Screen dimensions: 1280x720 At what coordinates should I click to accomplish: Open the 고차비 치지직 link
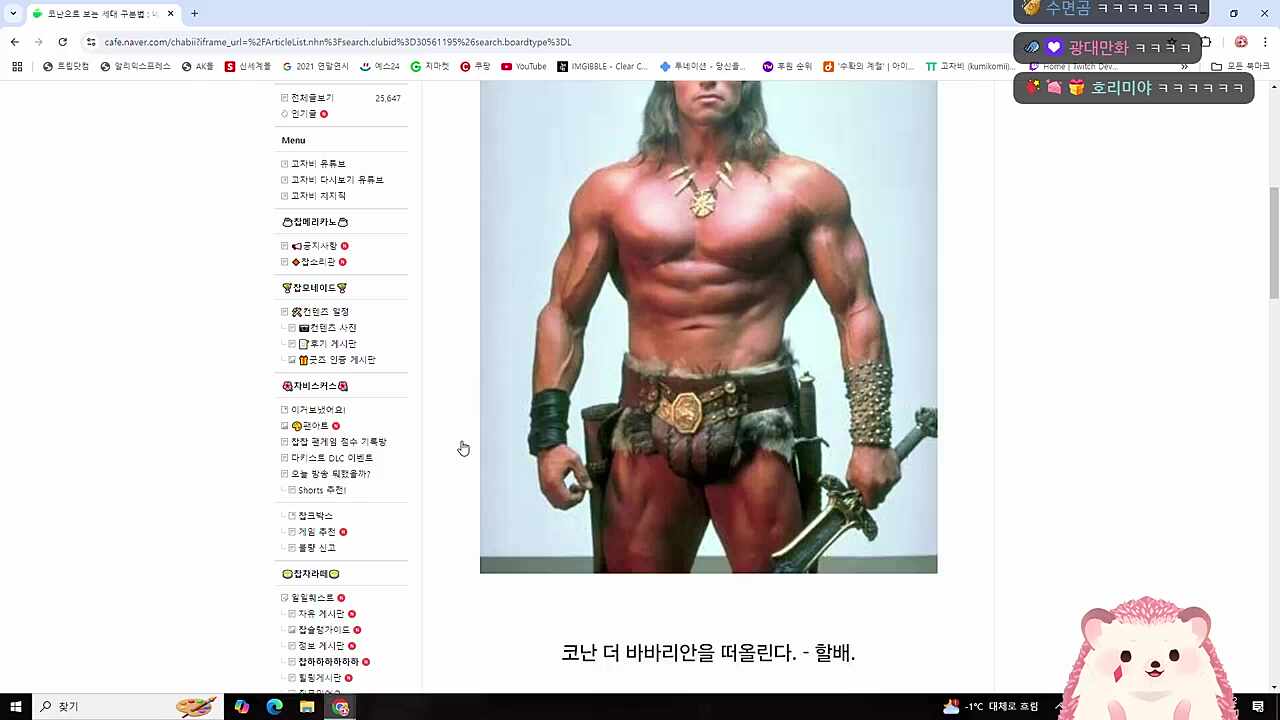[x=318, y=196]
